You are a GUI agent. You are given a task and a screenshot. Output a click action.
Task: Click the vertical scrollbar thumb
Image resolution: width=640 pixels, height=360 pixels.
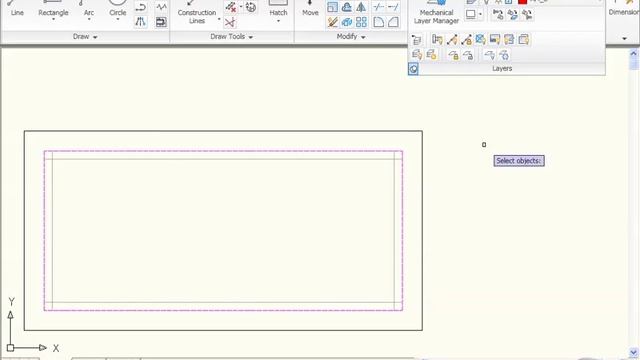coord(633,63)
